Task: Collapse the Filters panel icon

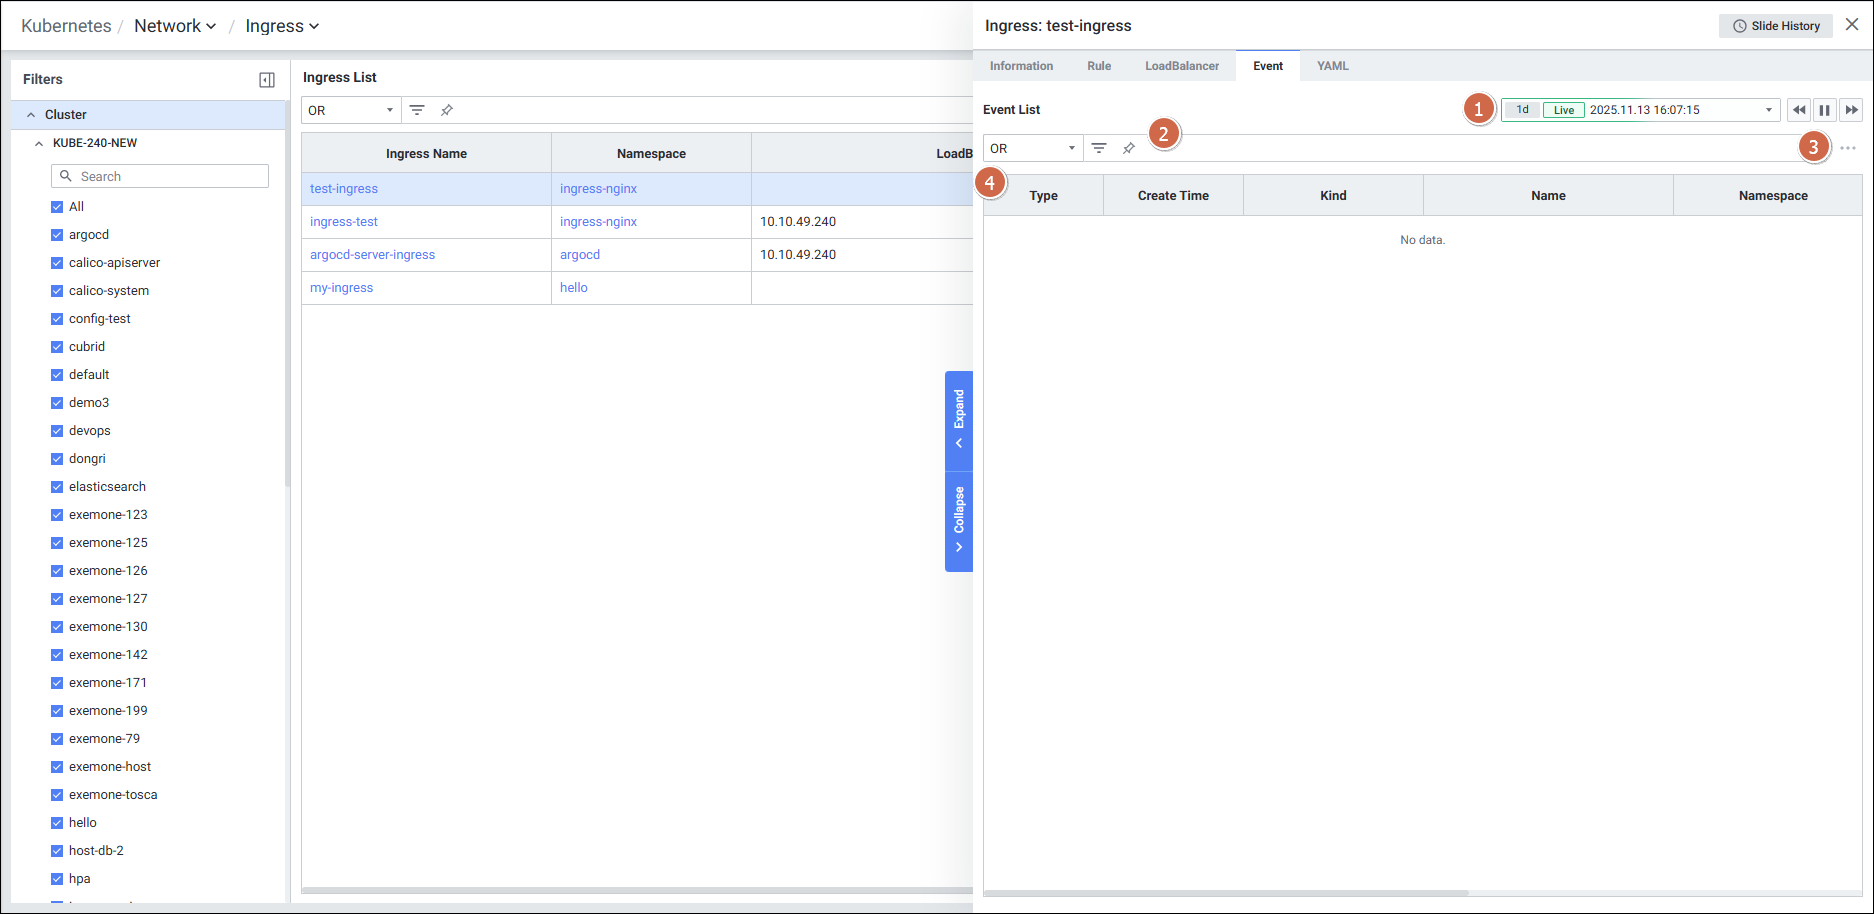Action: [267, 80]
